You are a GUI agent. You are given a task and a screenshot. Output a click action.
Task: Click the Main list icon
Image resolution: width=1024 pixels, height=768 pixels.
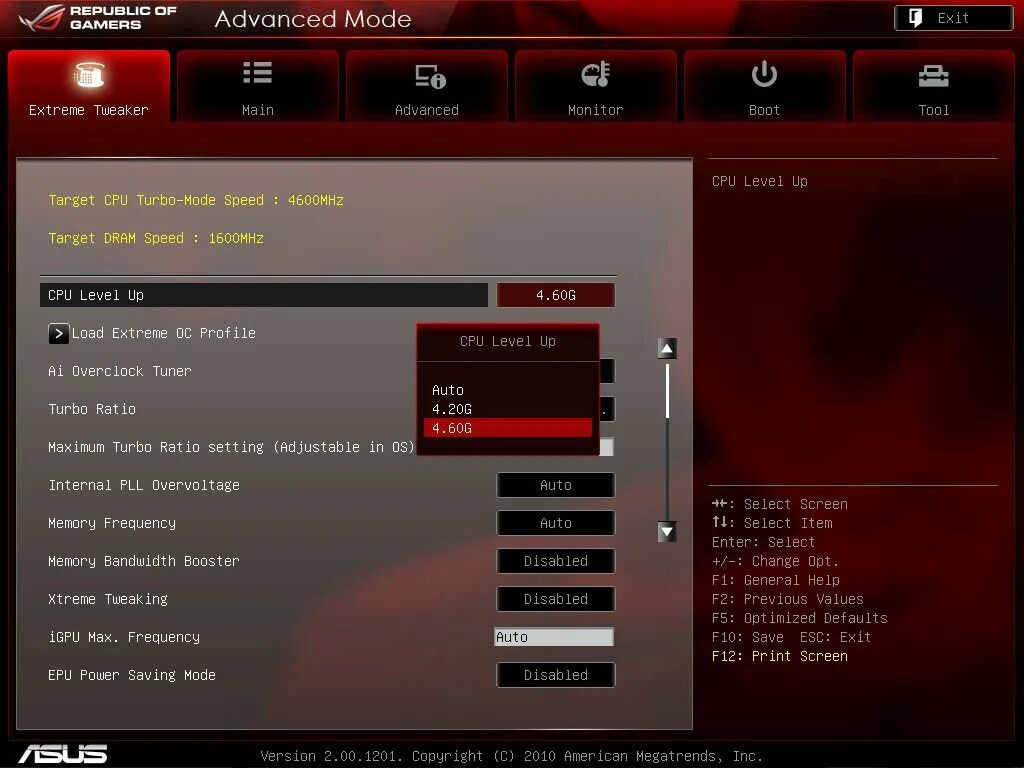click(x=257, y=72)
